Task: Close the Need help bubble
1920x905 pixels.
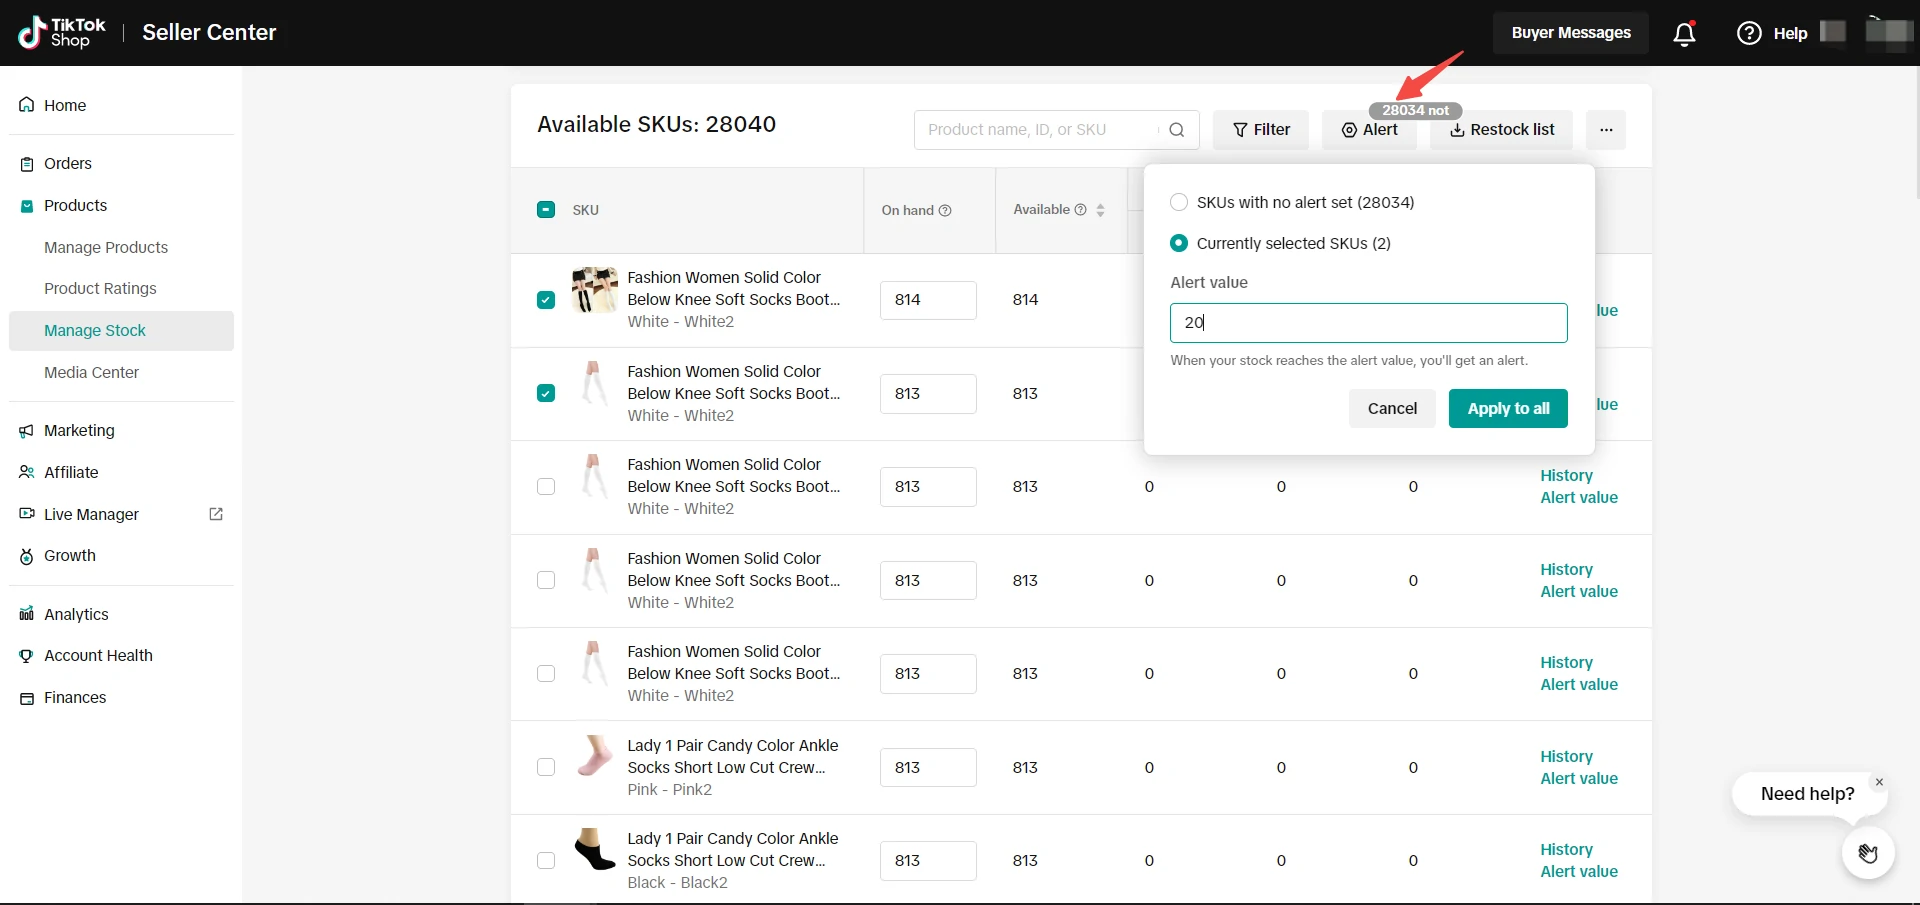Action: pos(1879,782)
